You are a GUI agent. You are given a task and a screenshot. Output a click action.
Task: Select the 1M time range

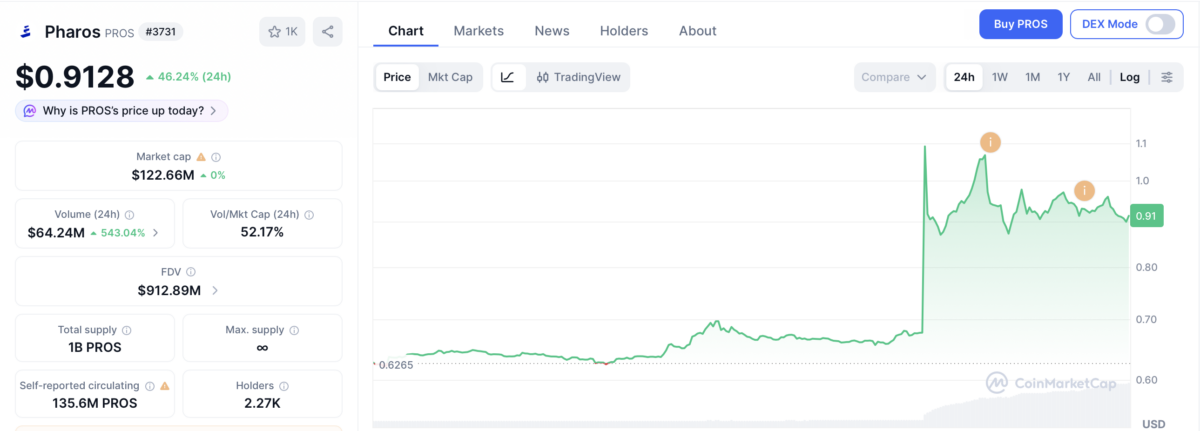tap(1033, 77)
